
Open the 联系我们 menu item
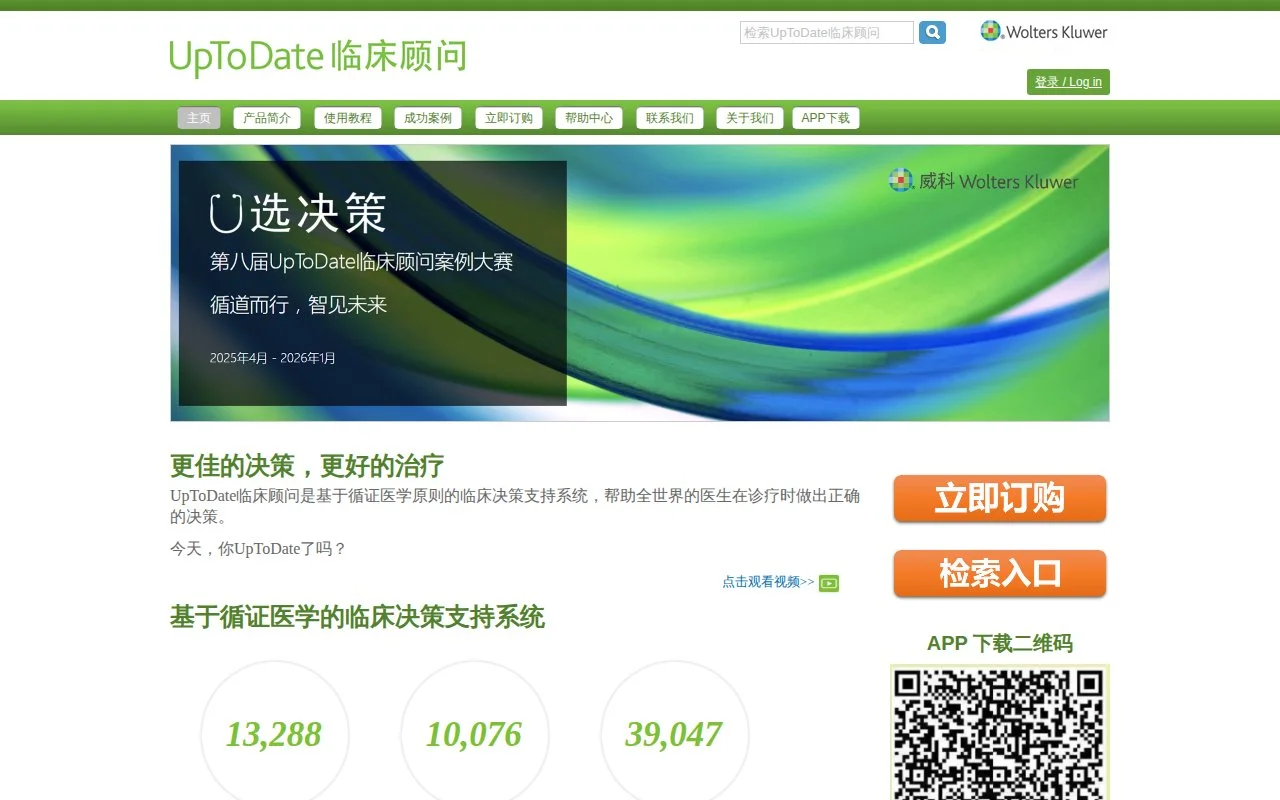click(670, 118)
